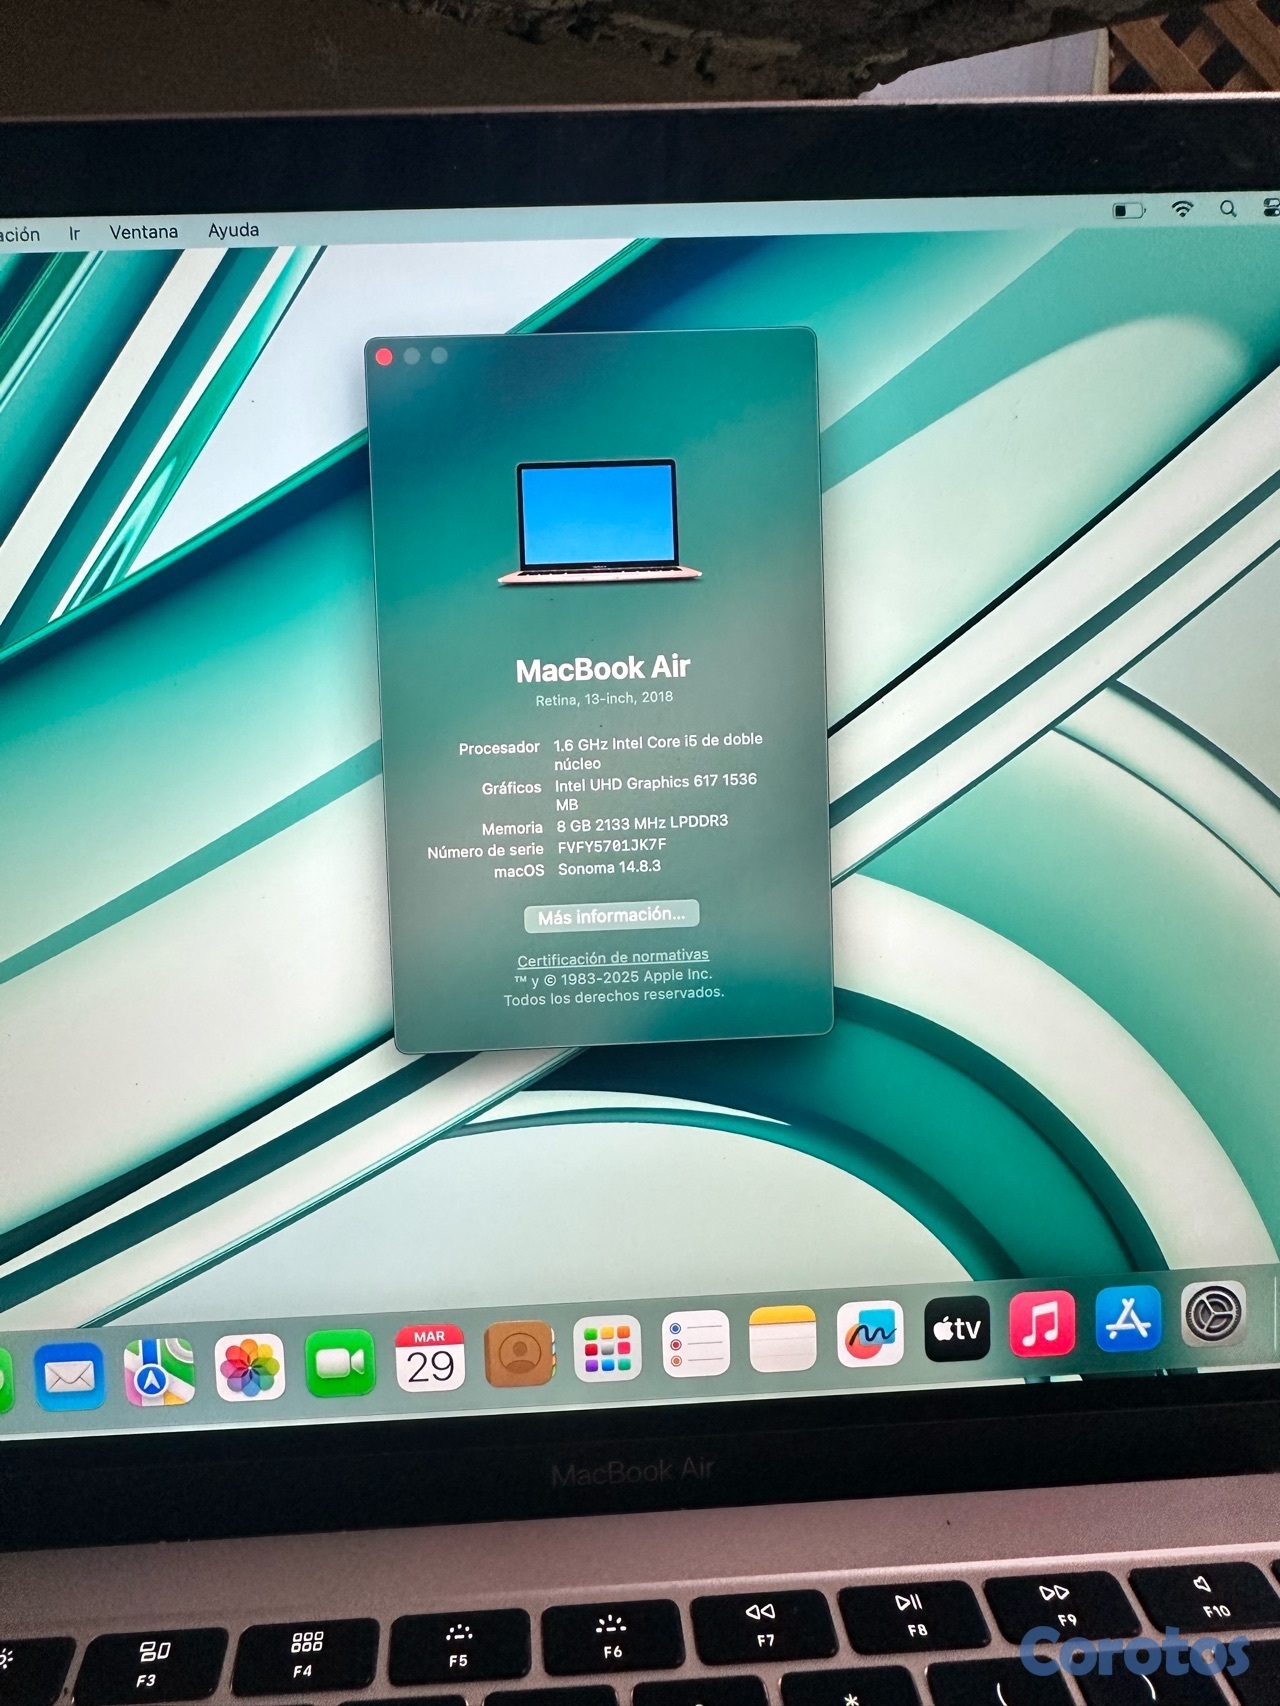Viewport: 1280px width, 1706px height.
Task: Open the Certificación de normativas link
Action: 612,957
